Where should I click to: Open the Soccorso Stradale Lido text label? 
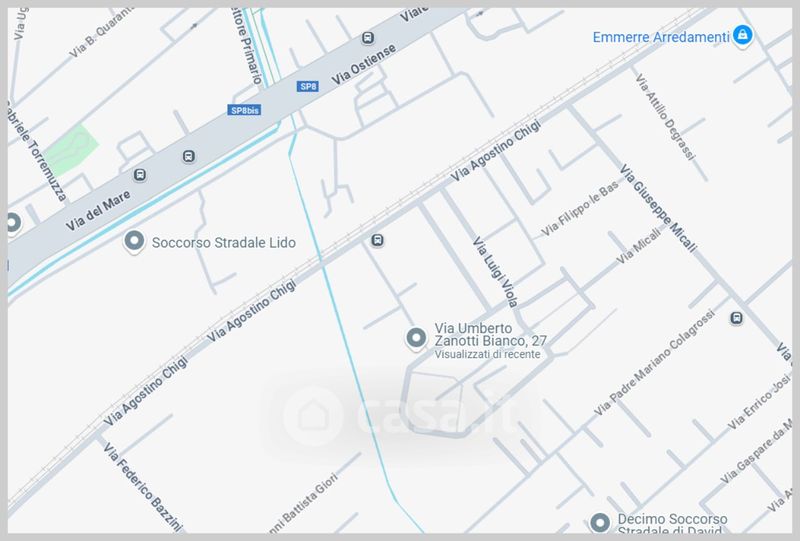(223, 242)
